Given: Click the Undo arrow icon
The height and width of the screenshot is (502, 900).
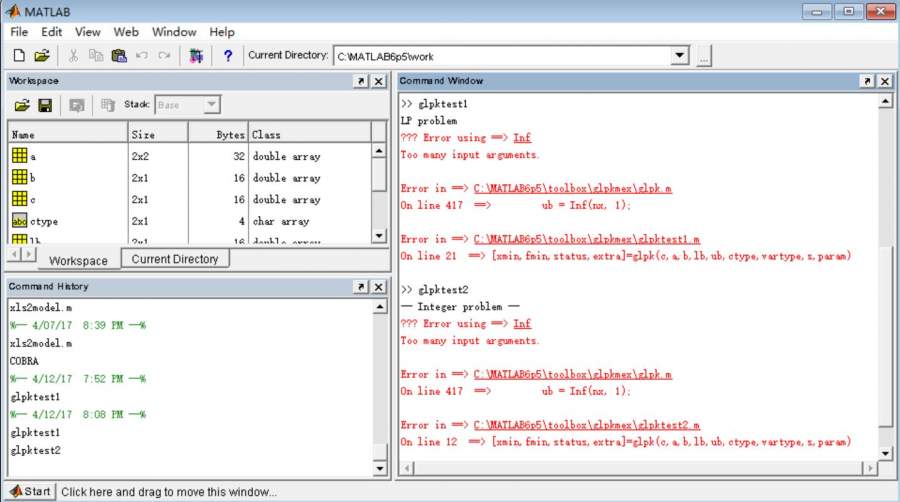Looking at the screenshot, I should pyautogui.click(x=142, y=56).
